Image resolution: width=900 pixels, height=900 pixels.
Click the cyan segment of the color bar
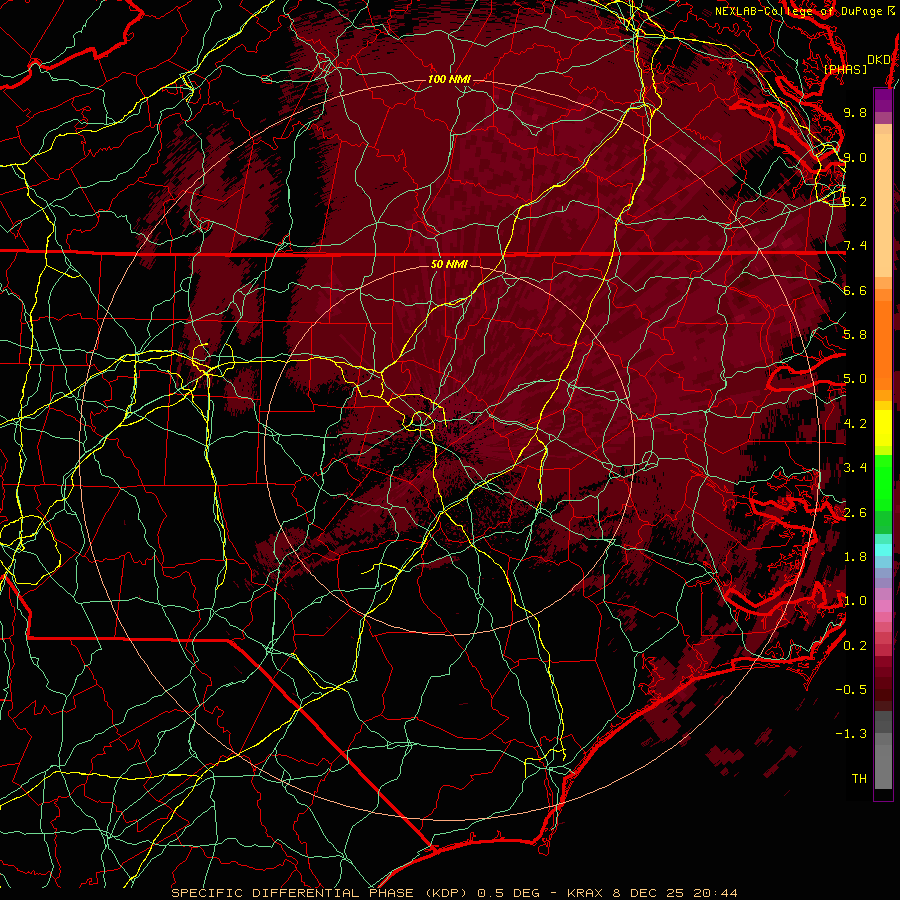tap(883, 550)
